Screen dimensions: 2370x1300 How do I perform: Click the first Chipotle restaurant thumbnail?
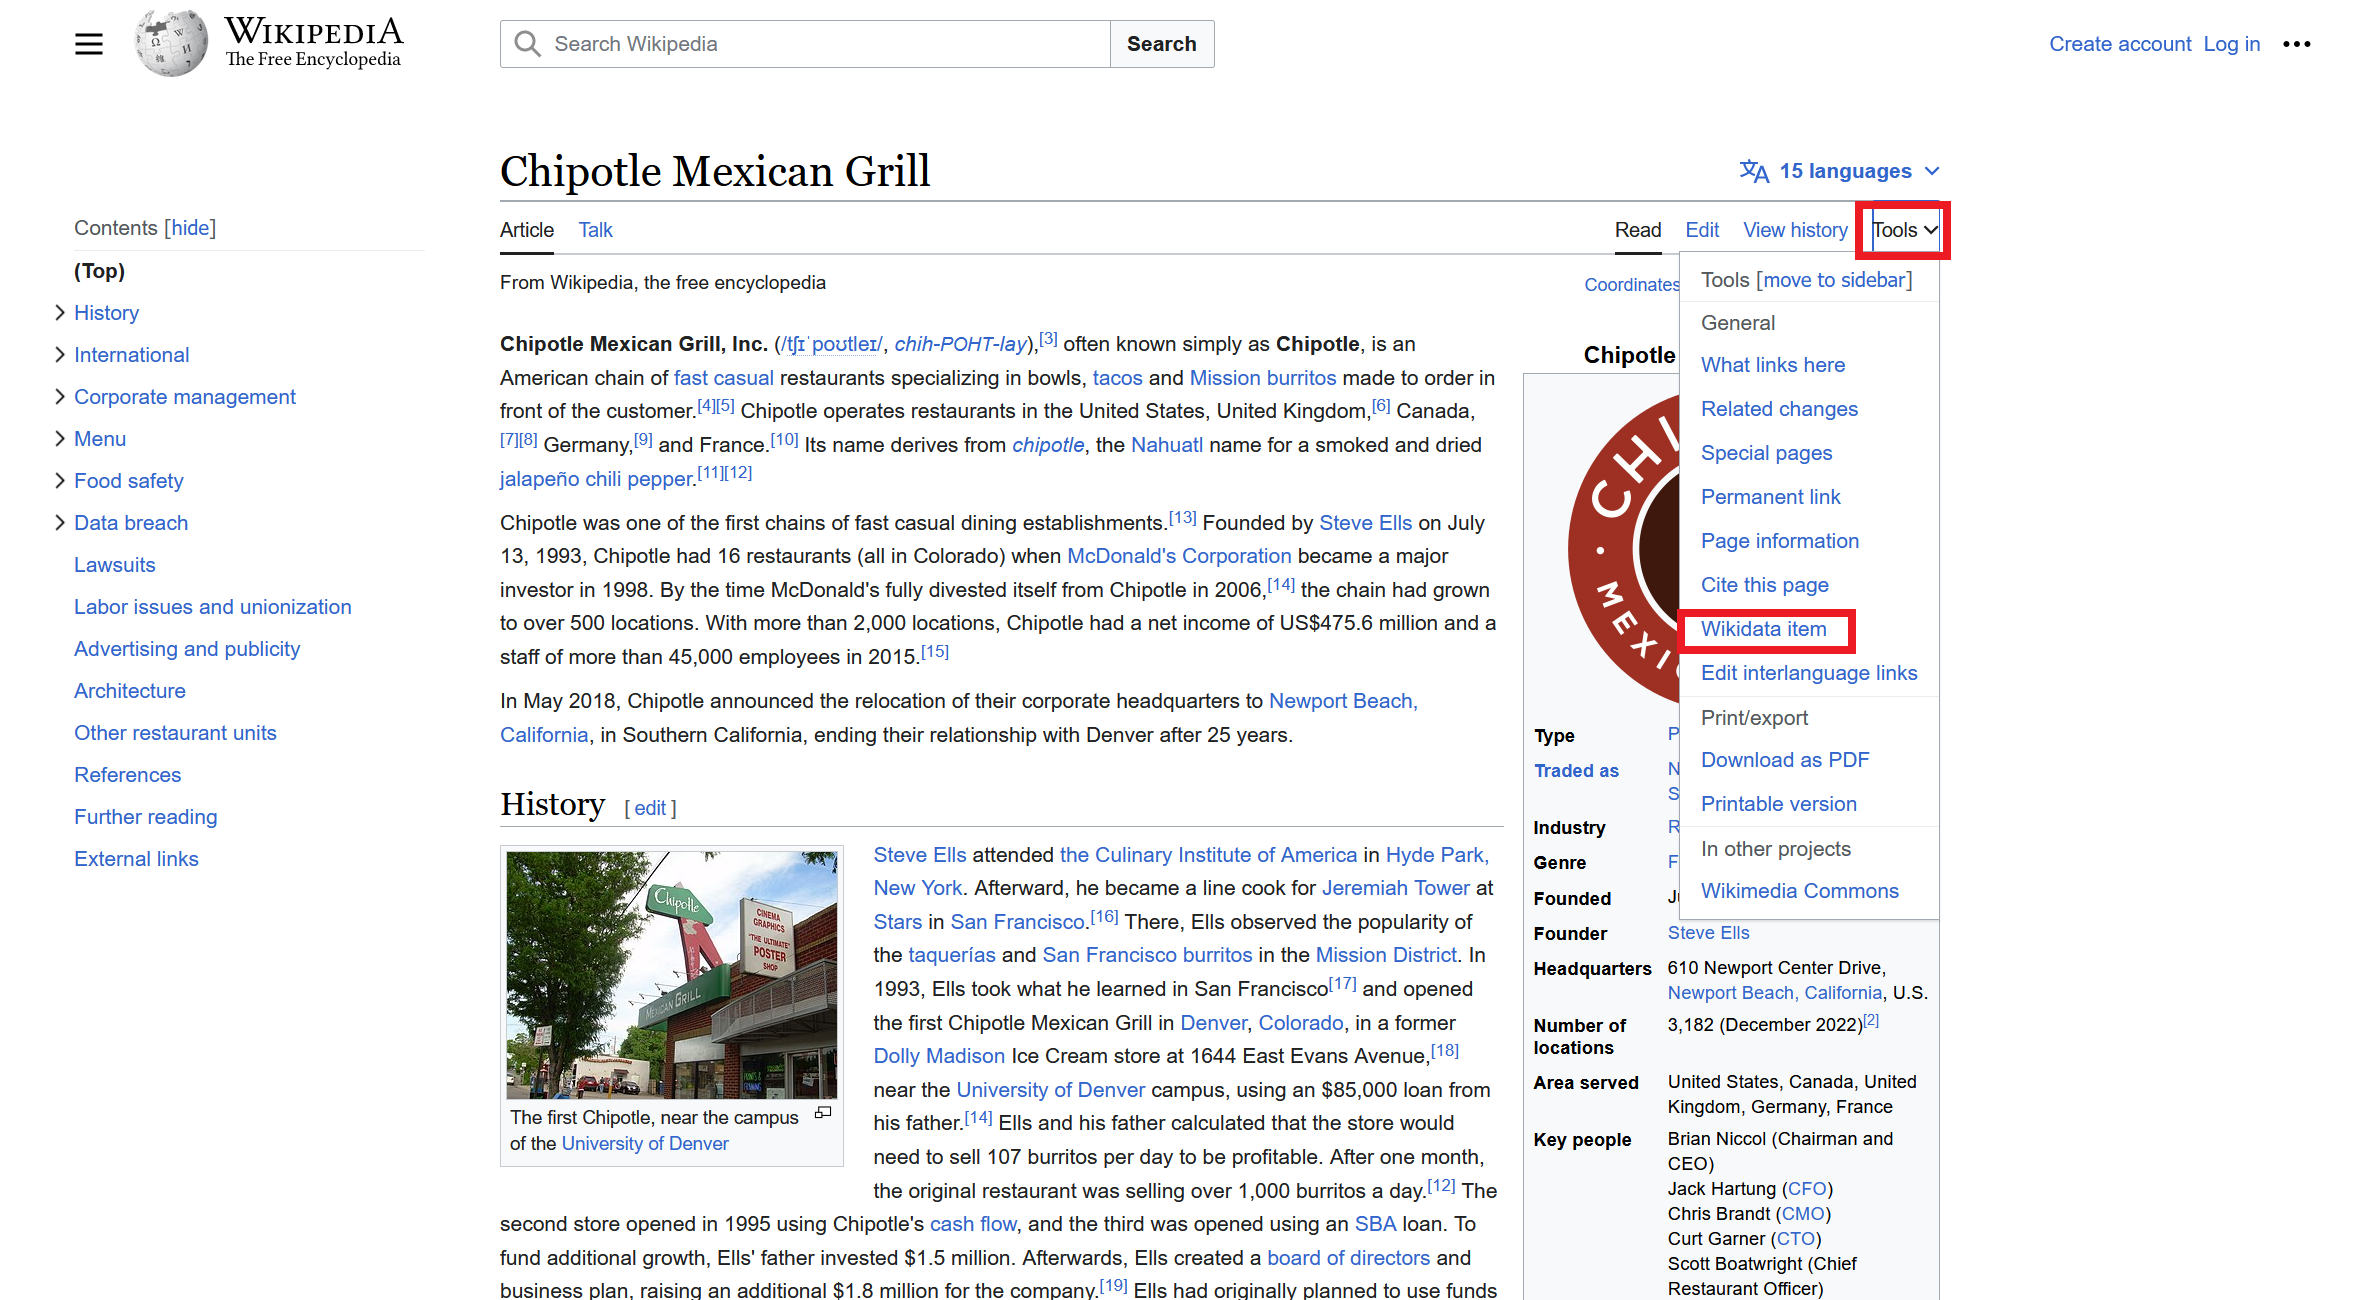671,974
